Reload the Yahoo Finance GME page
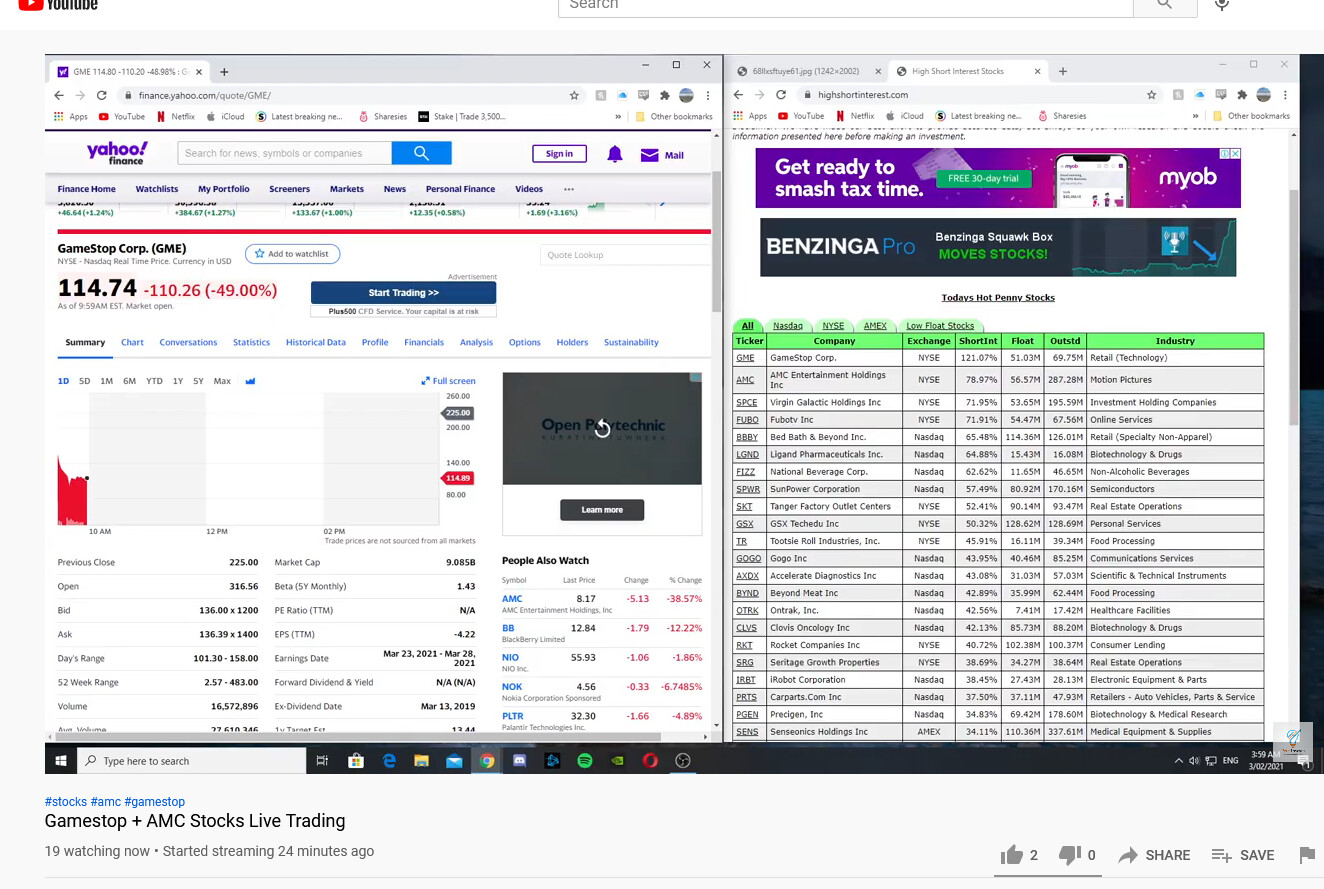The image size is (1324, 889). tap(101, 95)
